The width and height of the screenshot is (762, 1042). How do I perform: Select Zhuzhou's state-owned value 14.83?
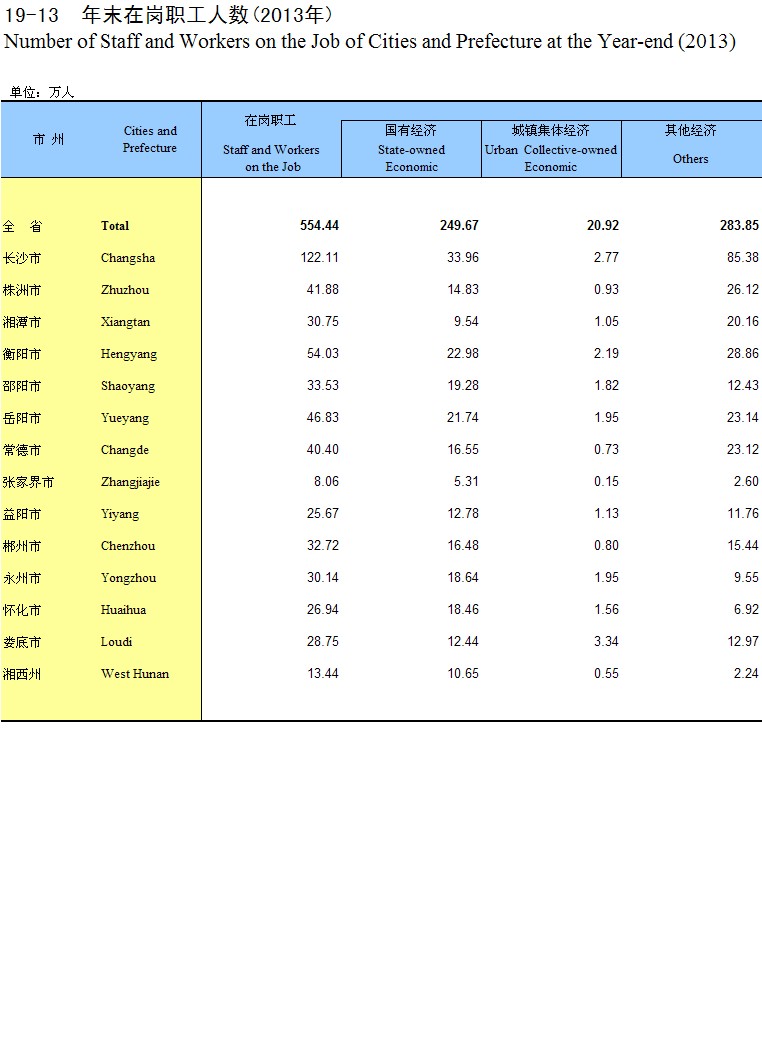coord(462,289)
